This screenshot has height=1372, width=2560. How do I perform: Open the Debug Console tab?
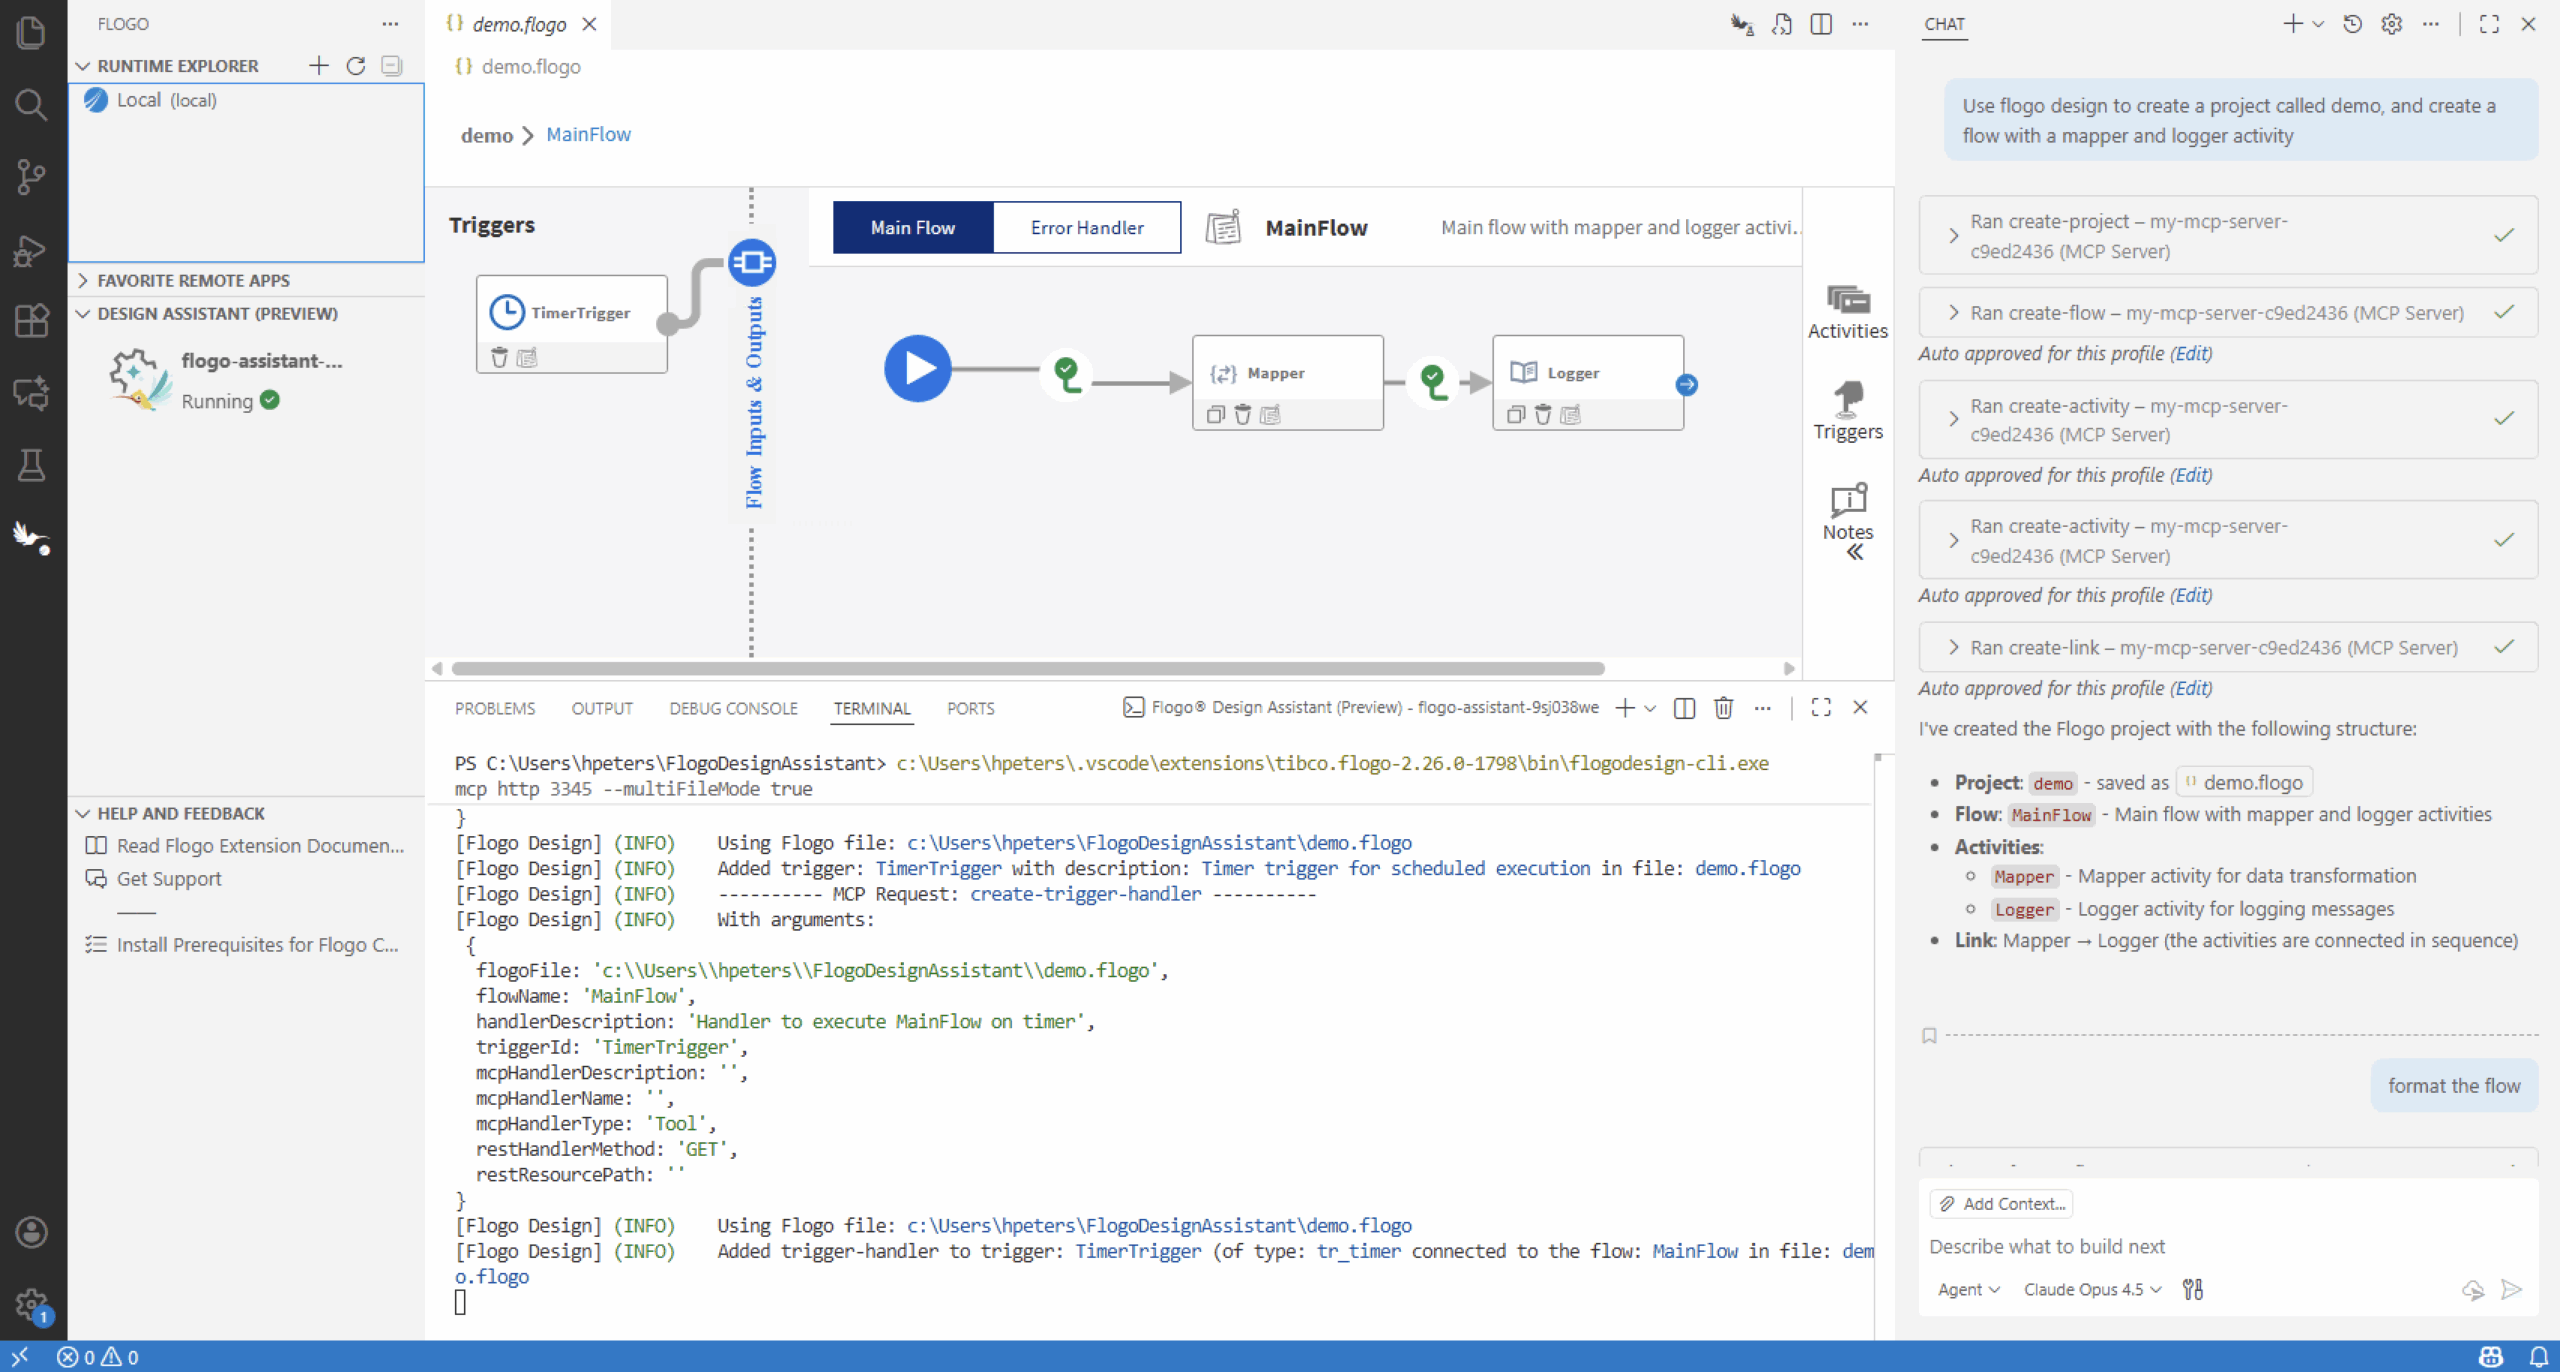point(732,708)
